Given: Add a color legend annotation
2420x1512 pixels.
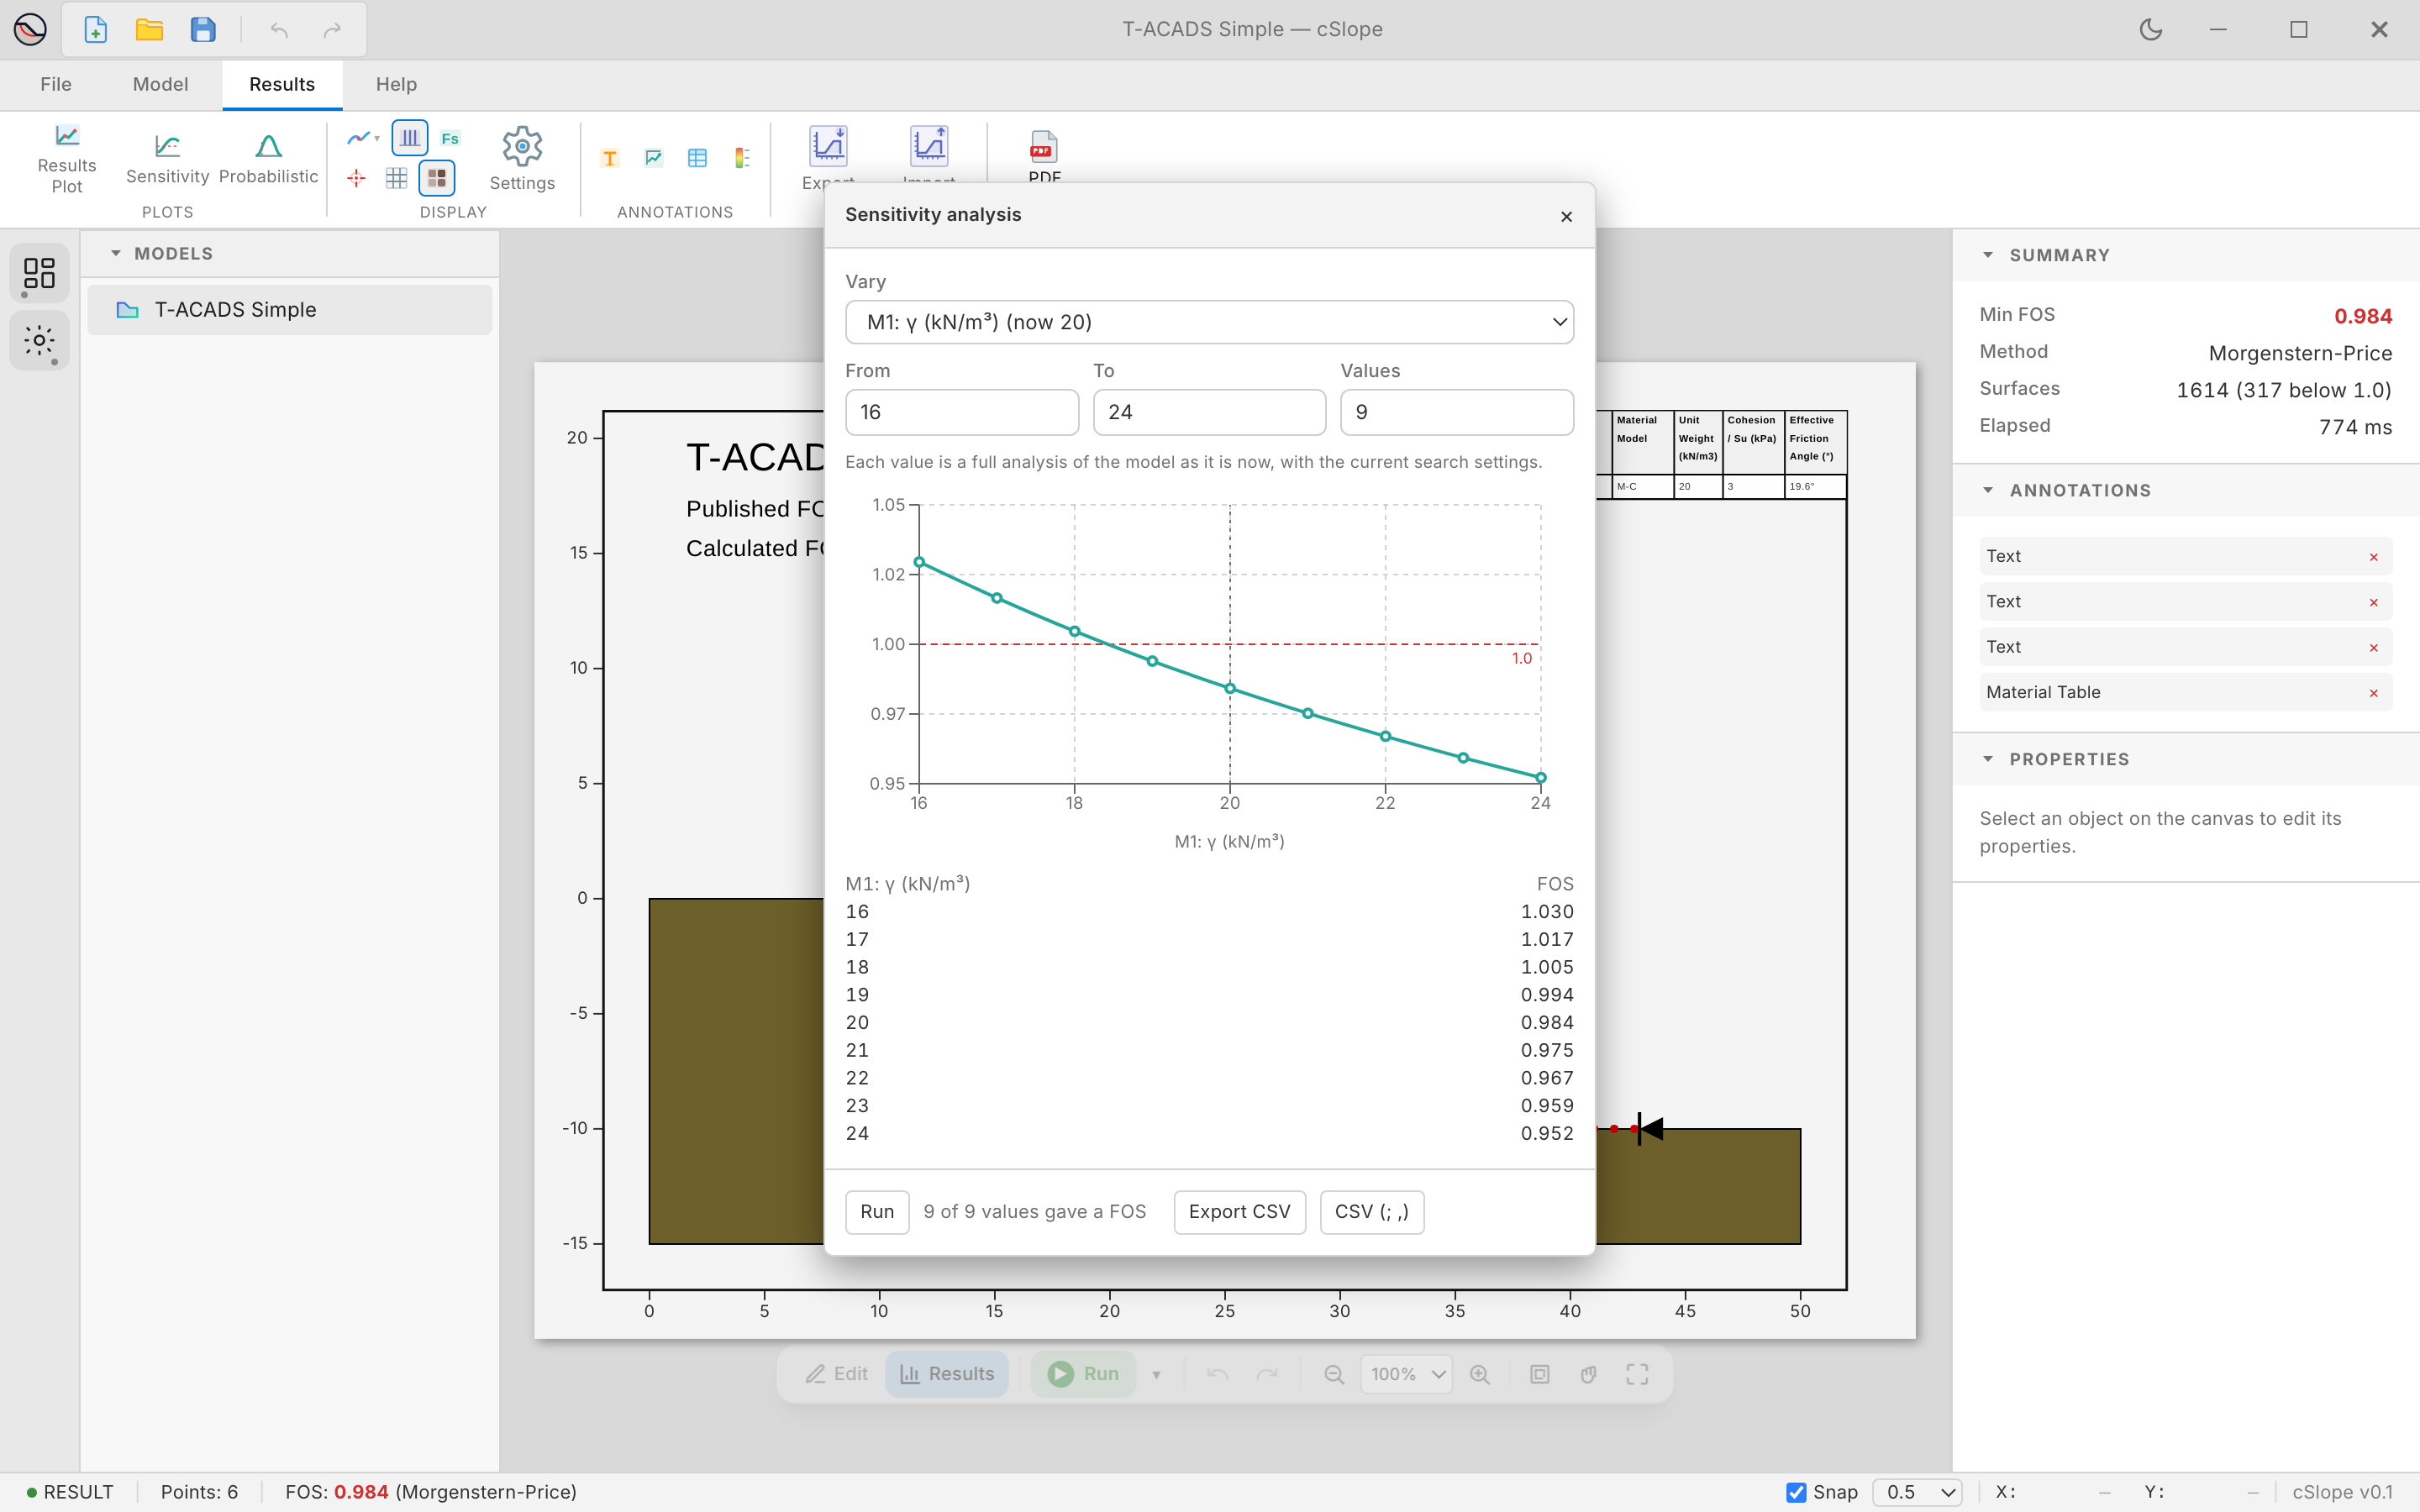Looking at the screenshot, I should point(742,158).
